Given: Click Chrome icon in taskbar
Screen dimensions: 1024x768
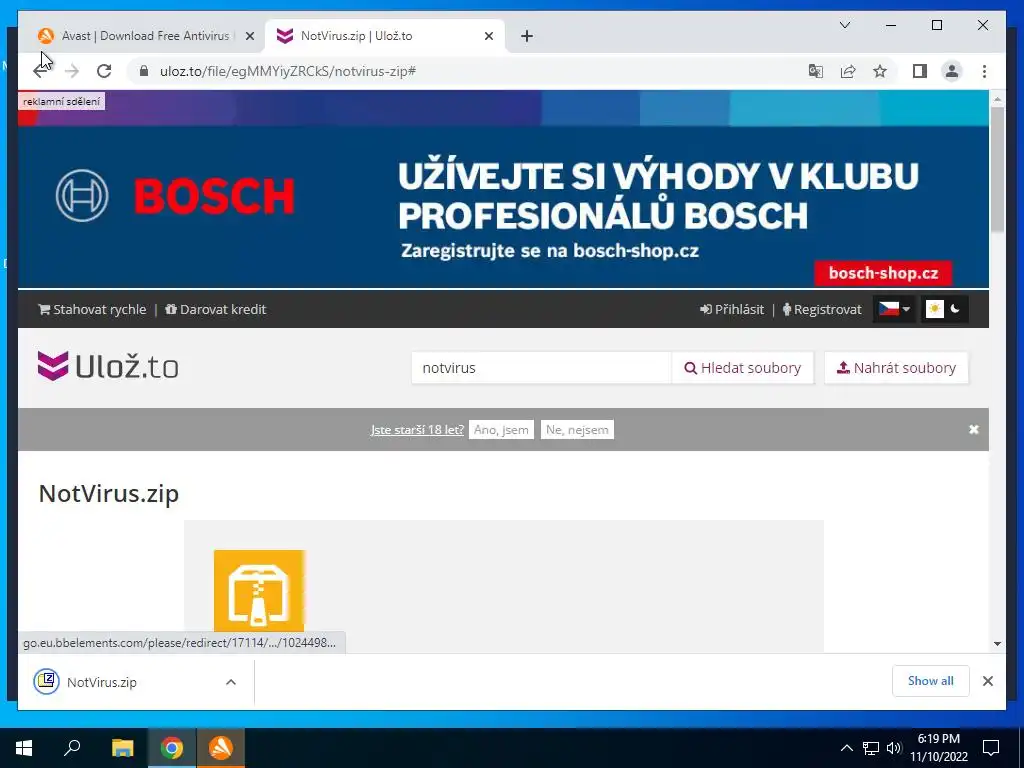Looking at the screenshot, I should pyautogui.click(x=172, y=748).
